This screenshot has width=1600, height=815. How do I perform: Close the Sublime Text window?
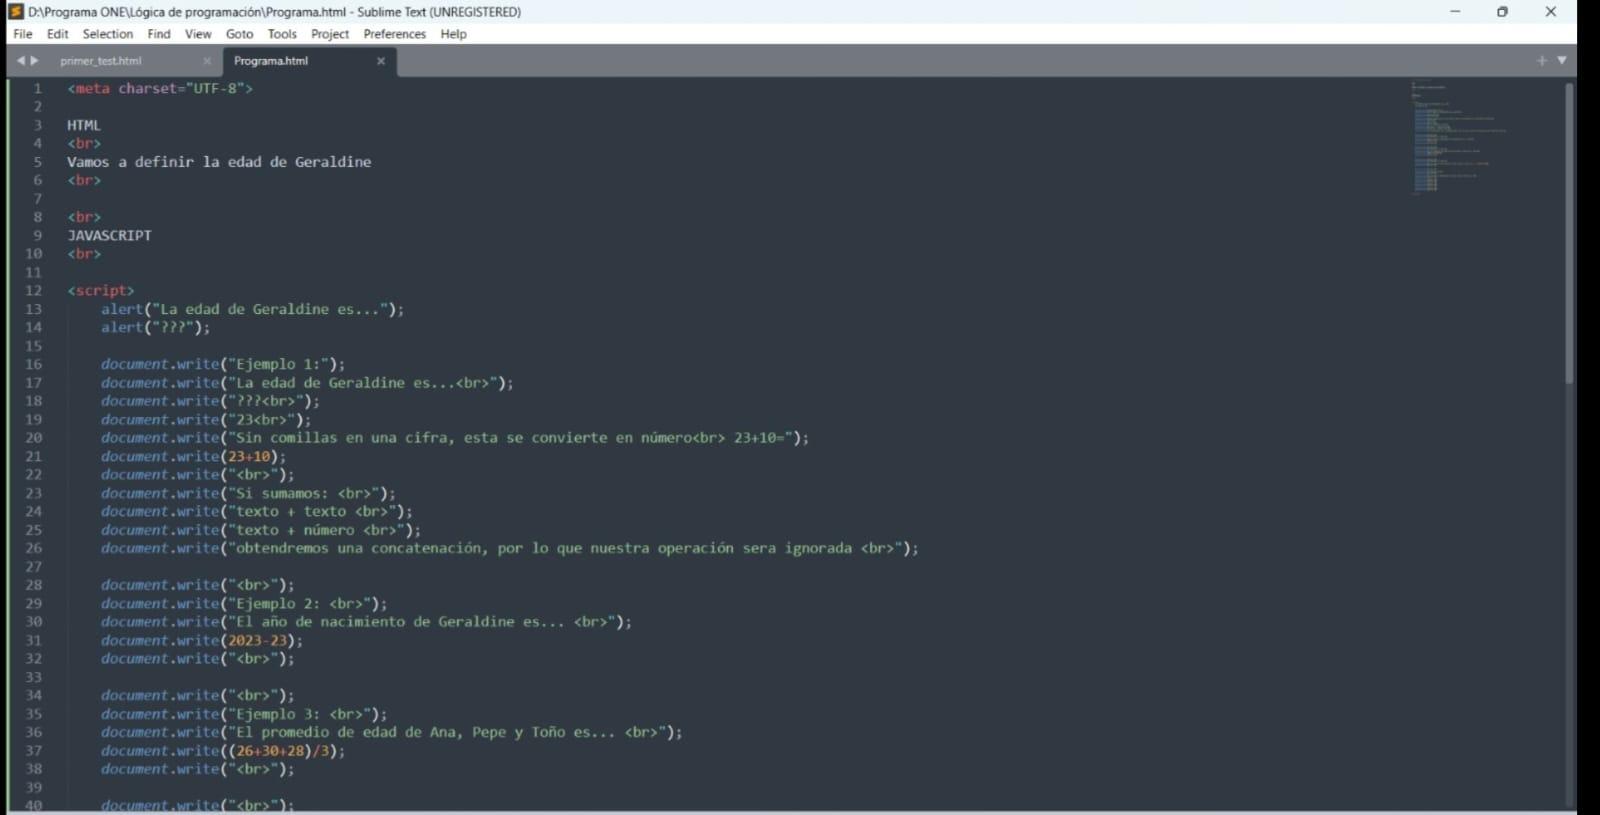click(x=1551, y=12)
